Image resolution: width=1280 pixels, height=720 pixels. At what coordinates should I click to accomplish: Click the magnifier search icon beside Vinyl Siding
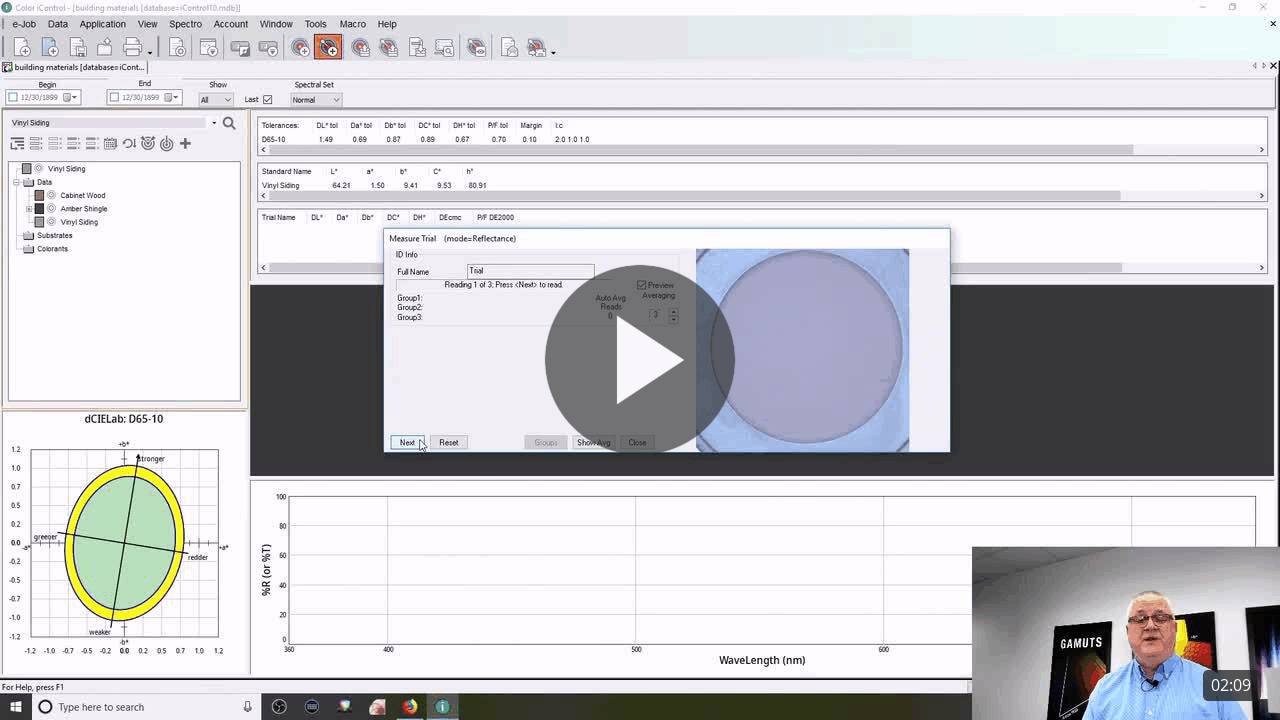coord(229,123)
